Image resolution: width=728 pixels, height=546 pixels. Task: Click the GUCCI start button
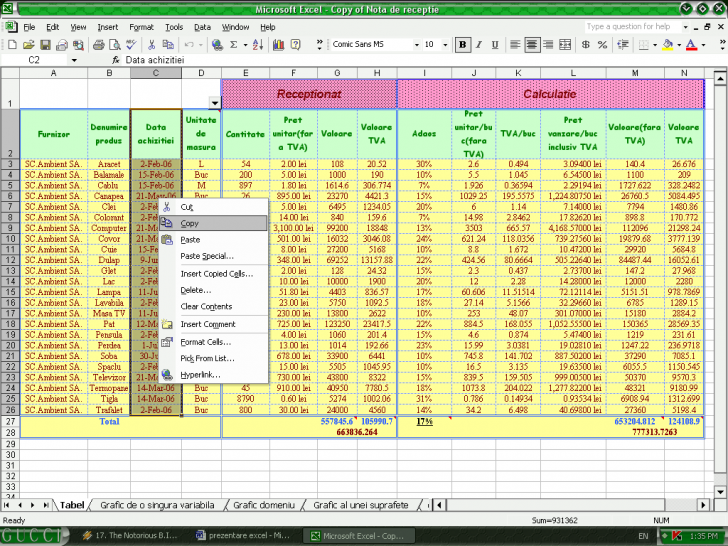(x=34, y=535)
